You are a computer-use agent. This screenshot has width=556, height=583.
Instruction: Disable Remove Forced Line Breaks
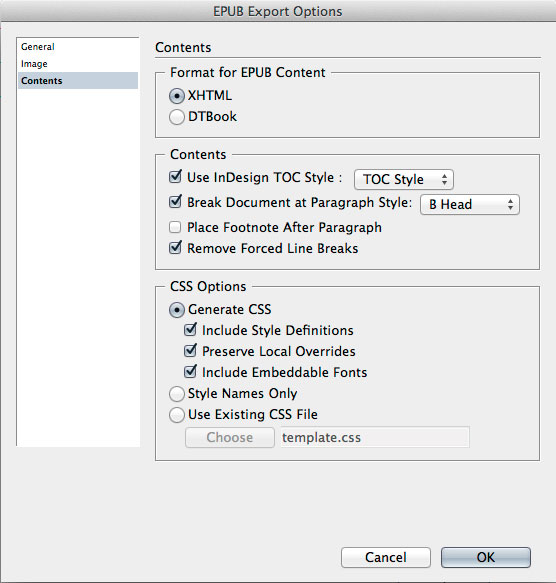pyautogui.click(x=175, y=248)
